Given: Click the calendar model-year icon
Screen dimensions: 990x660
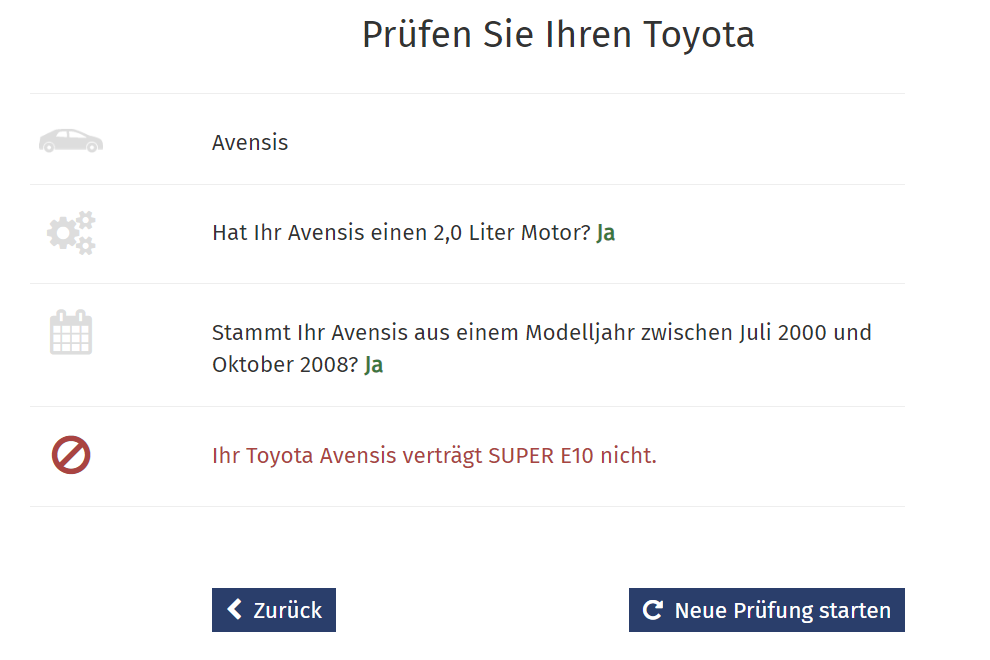Looking at the screenshot, I should [71, 332].
